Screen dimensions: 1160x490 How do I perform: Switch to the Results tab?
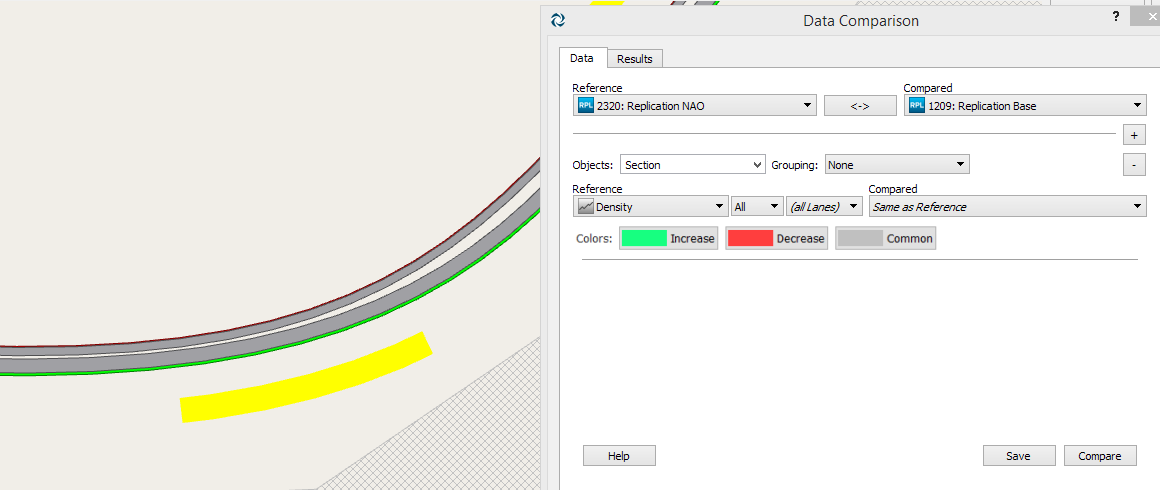click(x=634, y=59)
